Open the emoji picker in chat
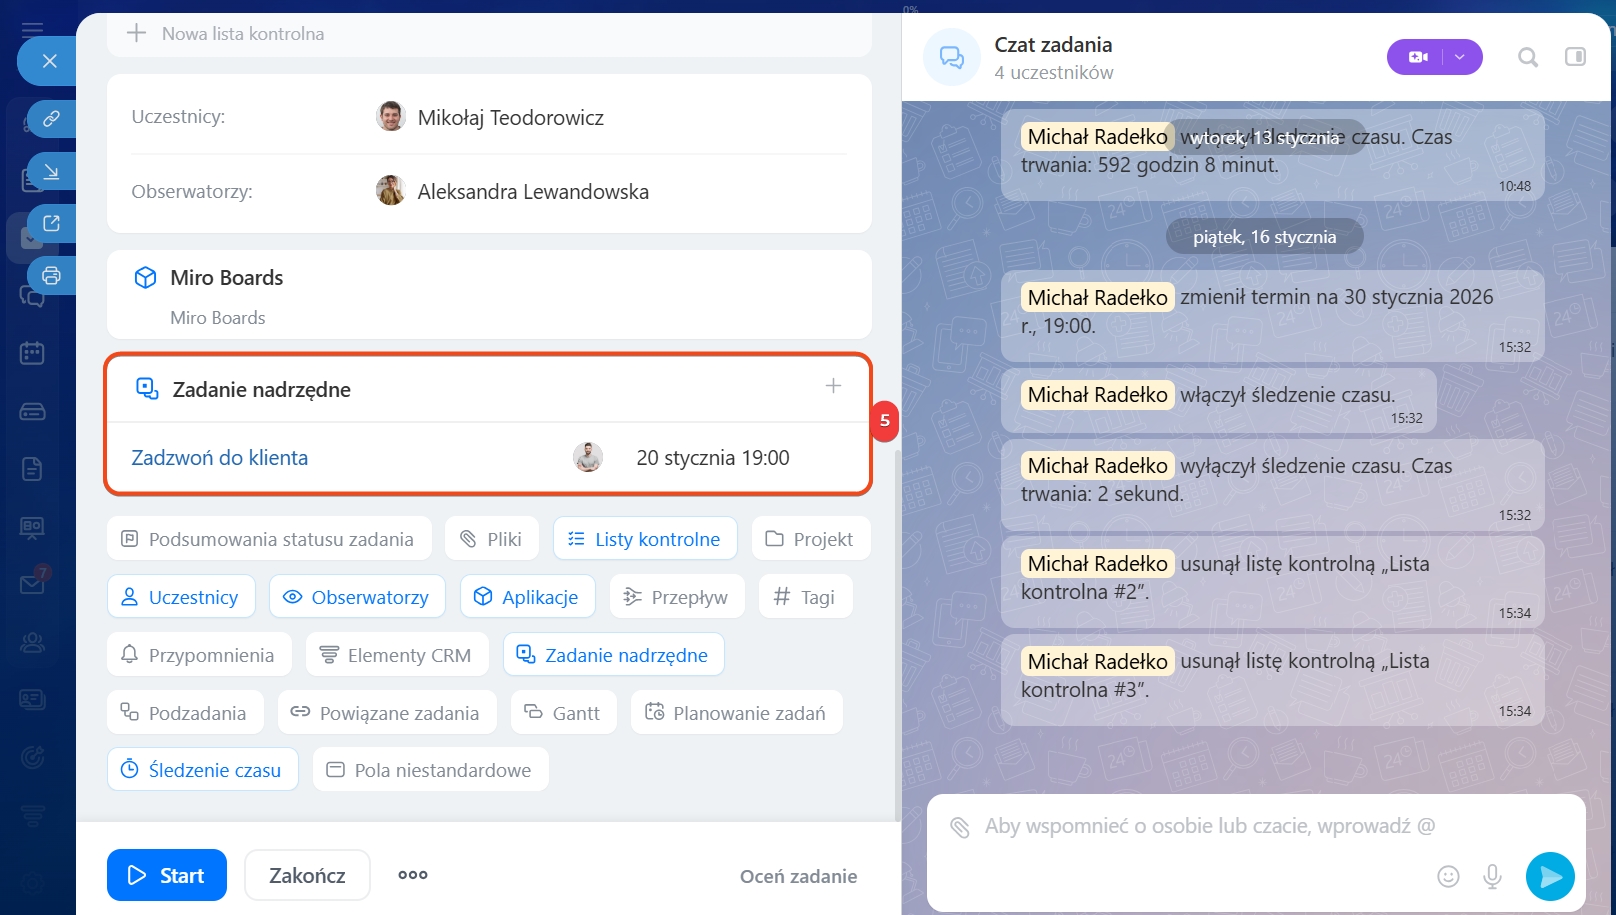Image resolution: width=1616 pixels, height=915 pixels. (x=1447, y=877)
